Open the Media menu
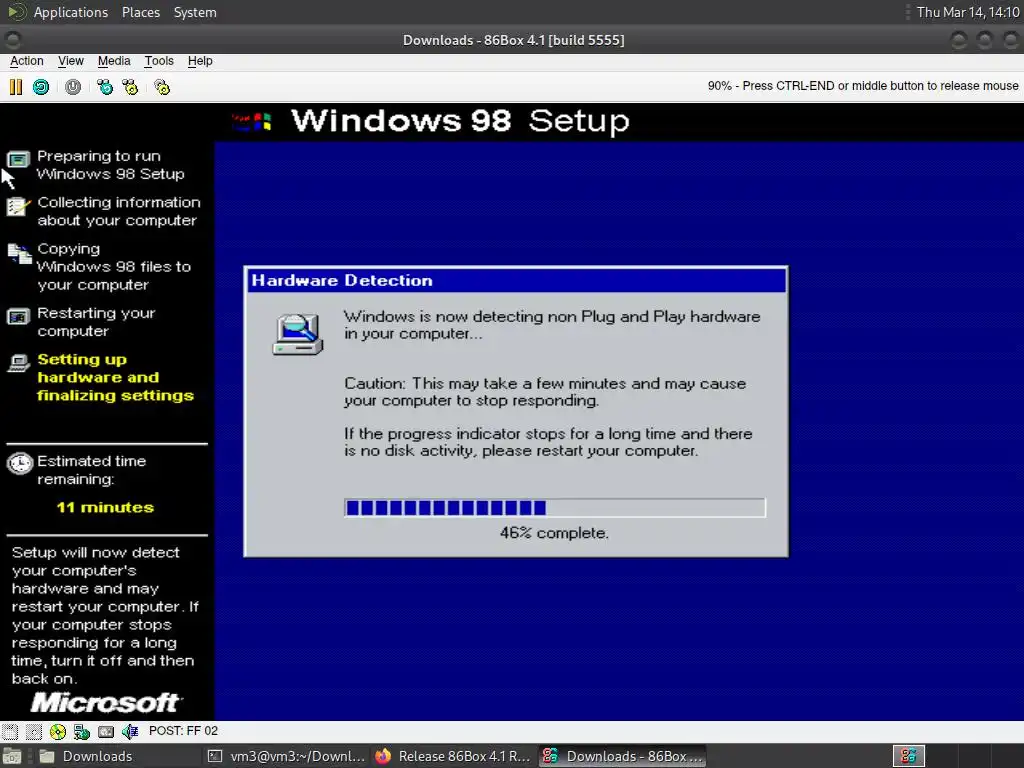Screen dimensions: 1024x768 [114, 61]
